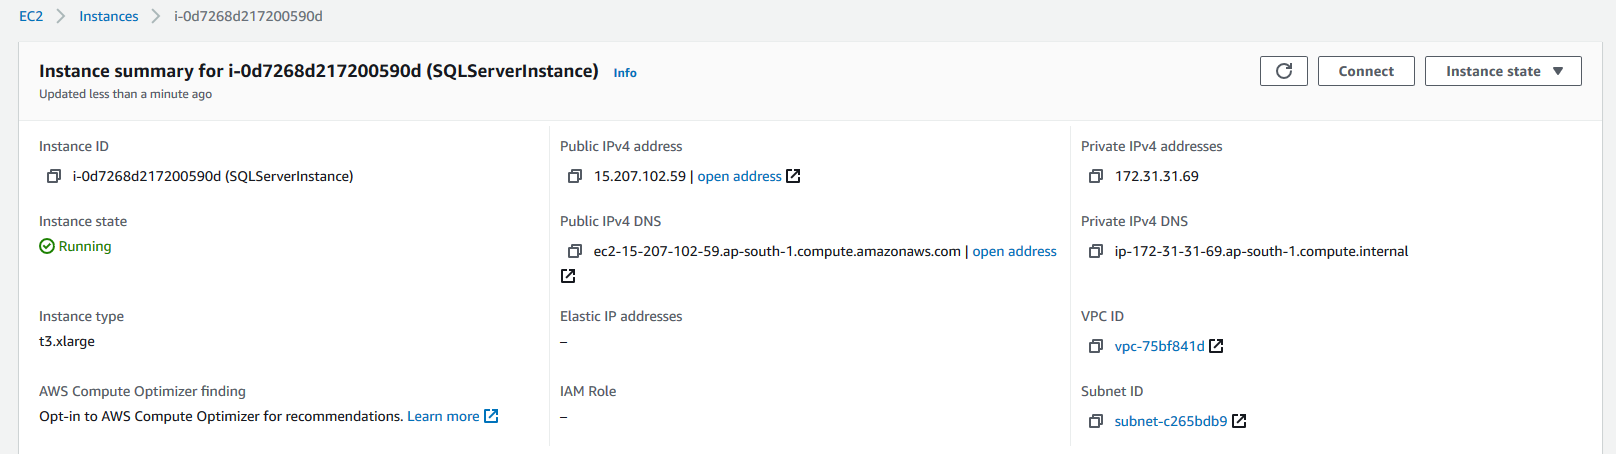Navigate to Instances breadcrumb link

point(109,16)
